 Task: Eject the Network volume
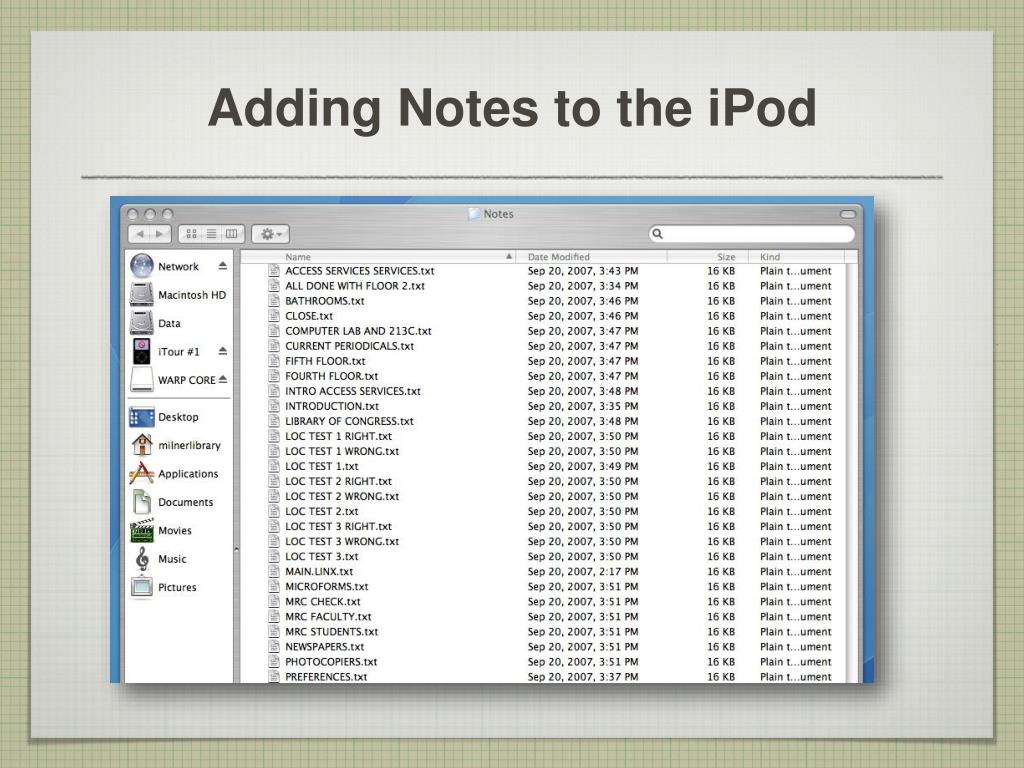[x=223, y=266]
